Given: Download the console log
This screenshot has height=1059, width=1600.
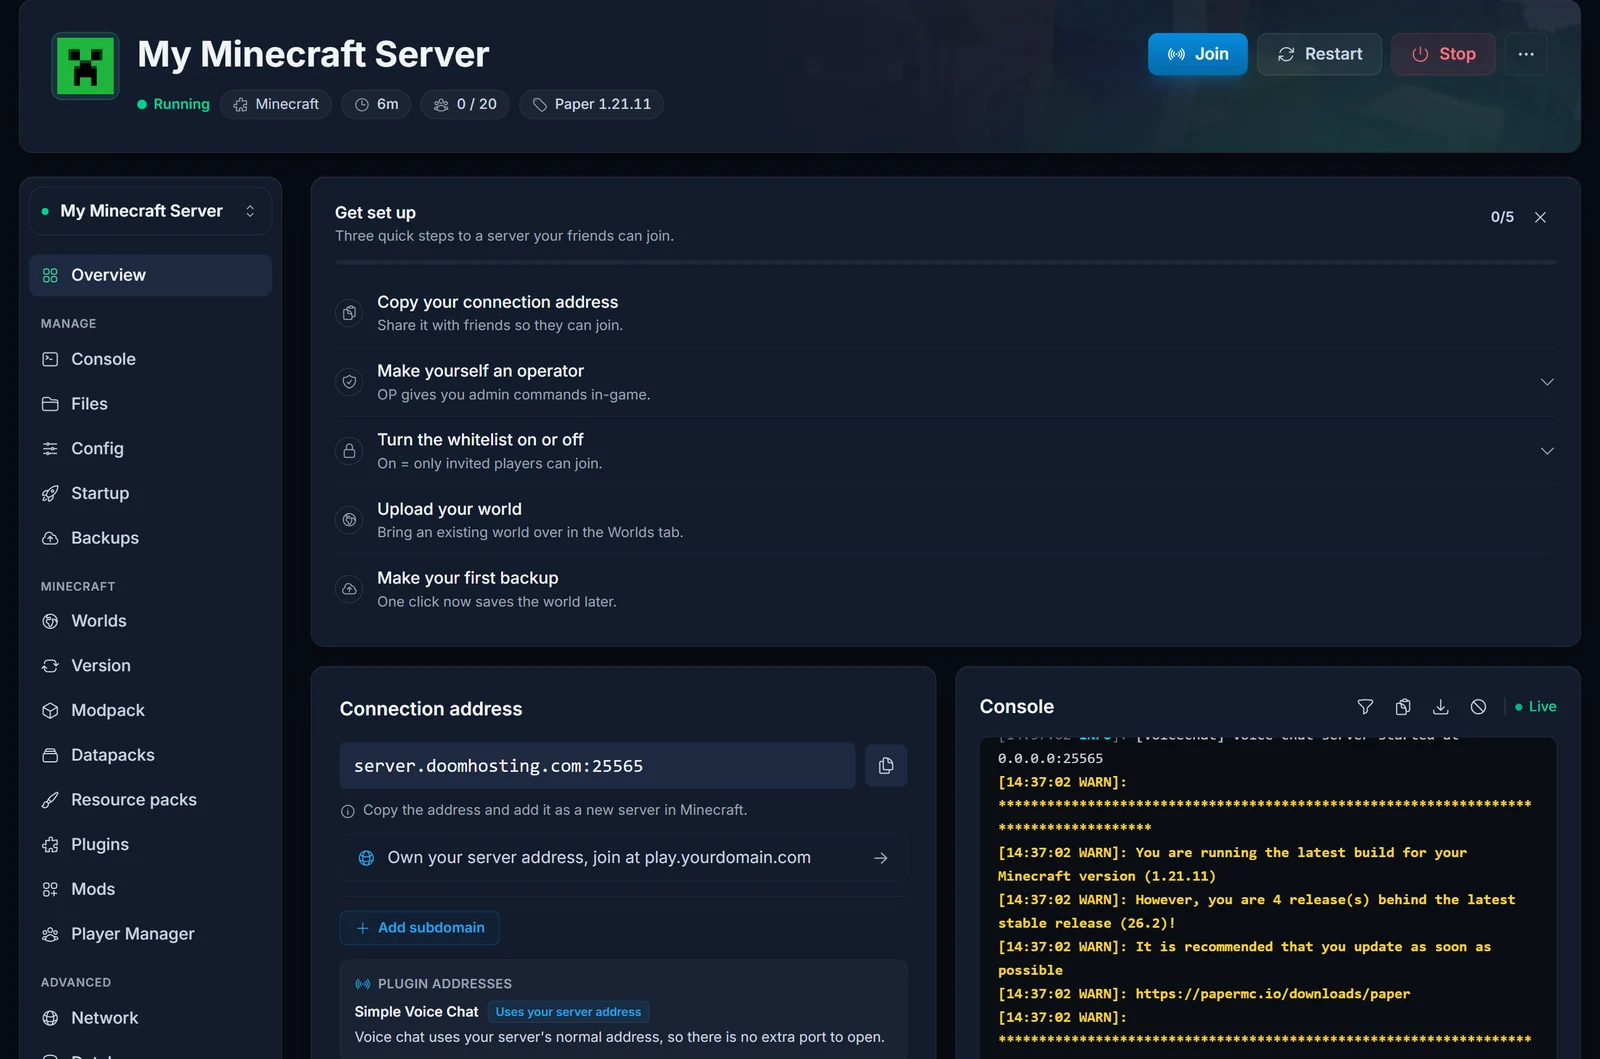Looking at the screenshot, I should click(1441, 707).
